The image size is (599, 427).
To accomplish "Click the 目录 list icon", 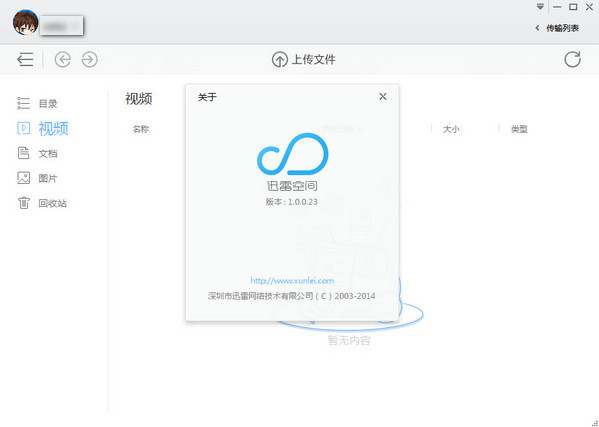I will click(x=23, y=103).
